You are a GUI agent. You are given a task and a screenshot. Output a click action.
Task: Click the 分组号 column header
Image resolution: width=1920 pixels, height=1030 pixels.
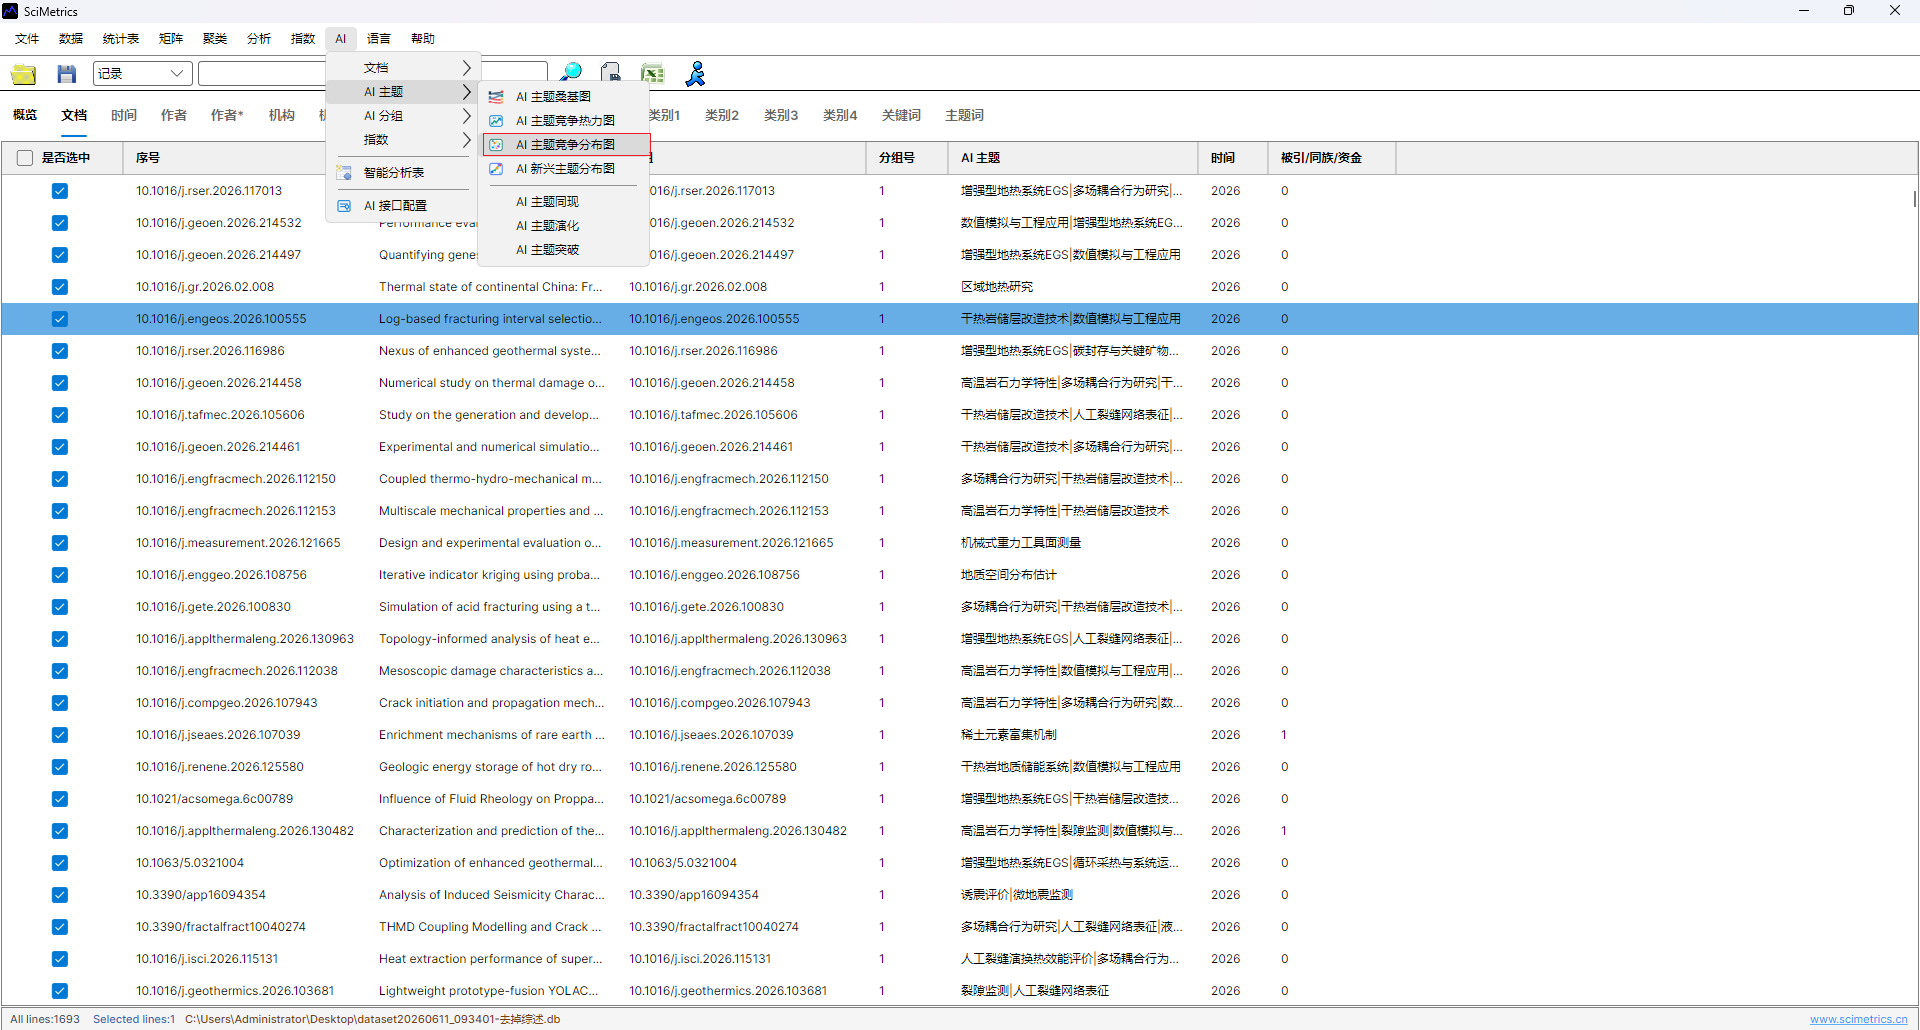(x=906, y=158)
